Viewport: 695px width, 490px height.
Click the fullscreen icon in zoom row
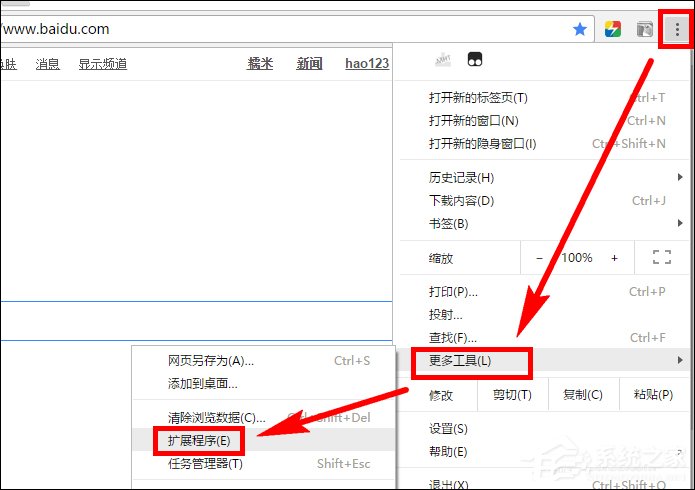(x=662, y=257)
